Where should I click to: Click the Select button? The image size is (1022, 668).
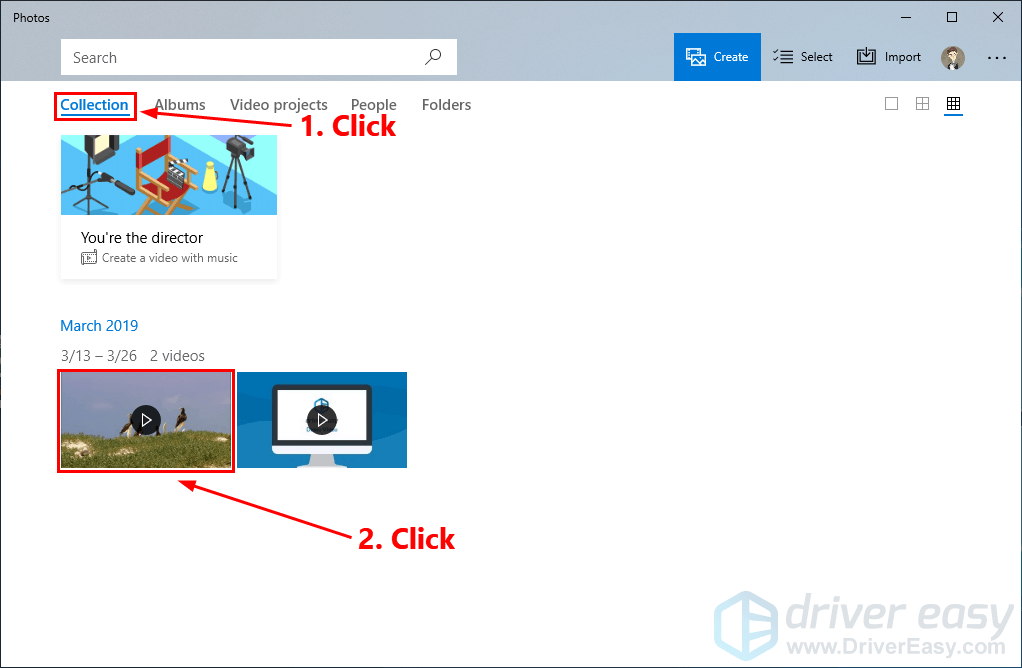(x=803, y=57)
